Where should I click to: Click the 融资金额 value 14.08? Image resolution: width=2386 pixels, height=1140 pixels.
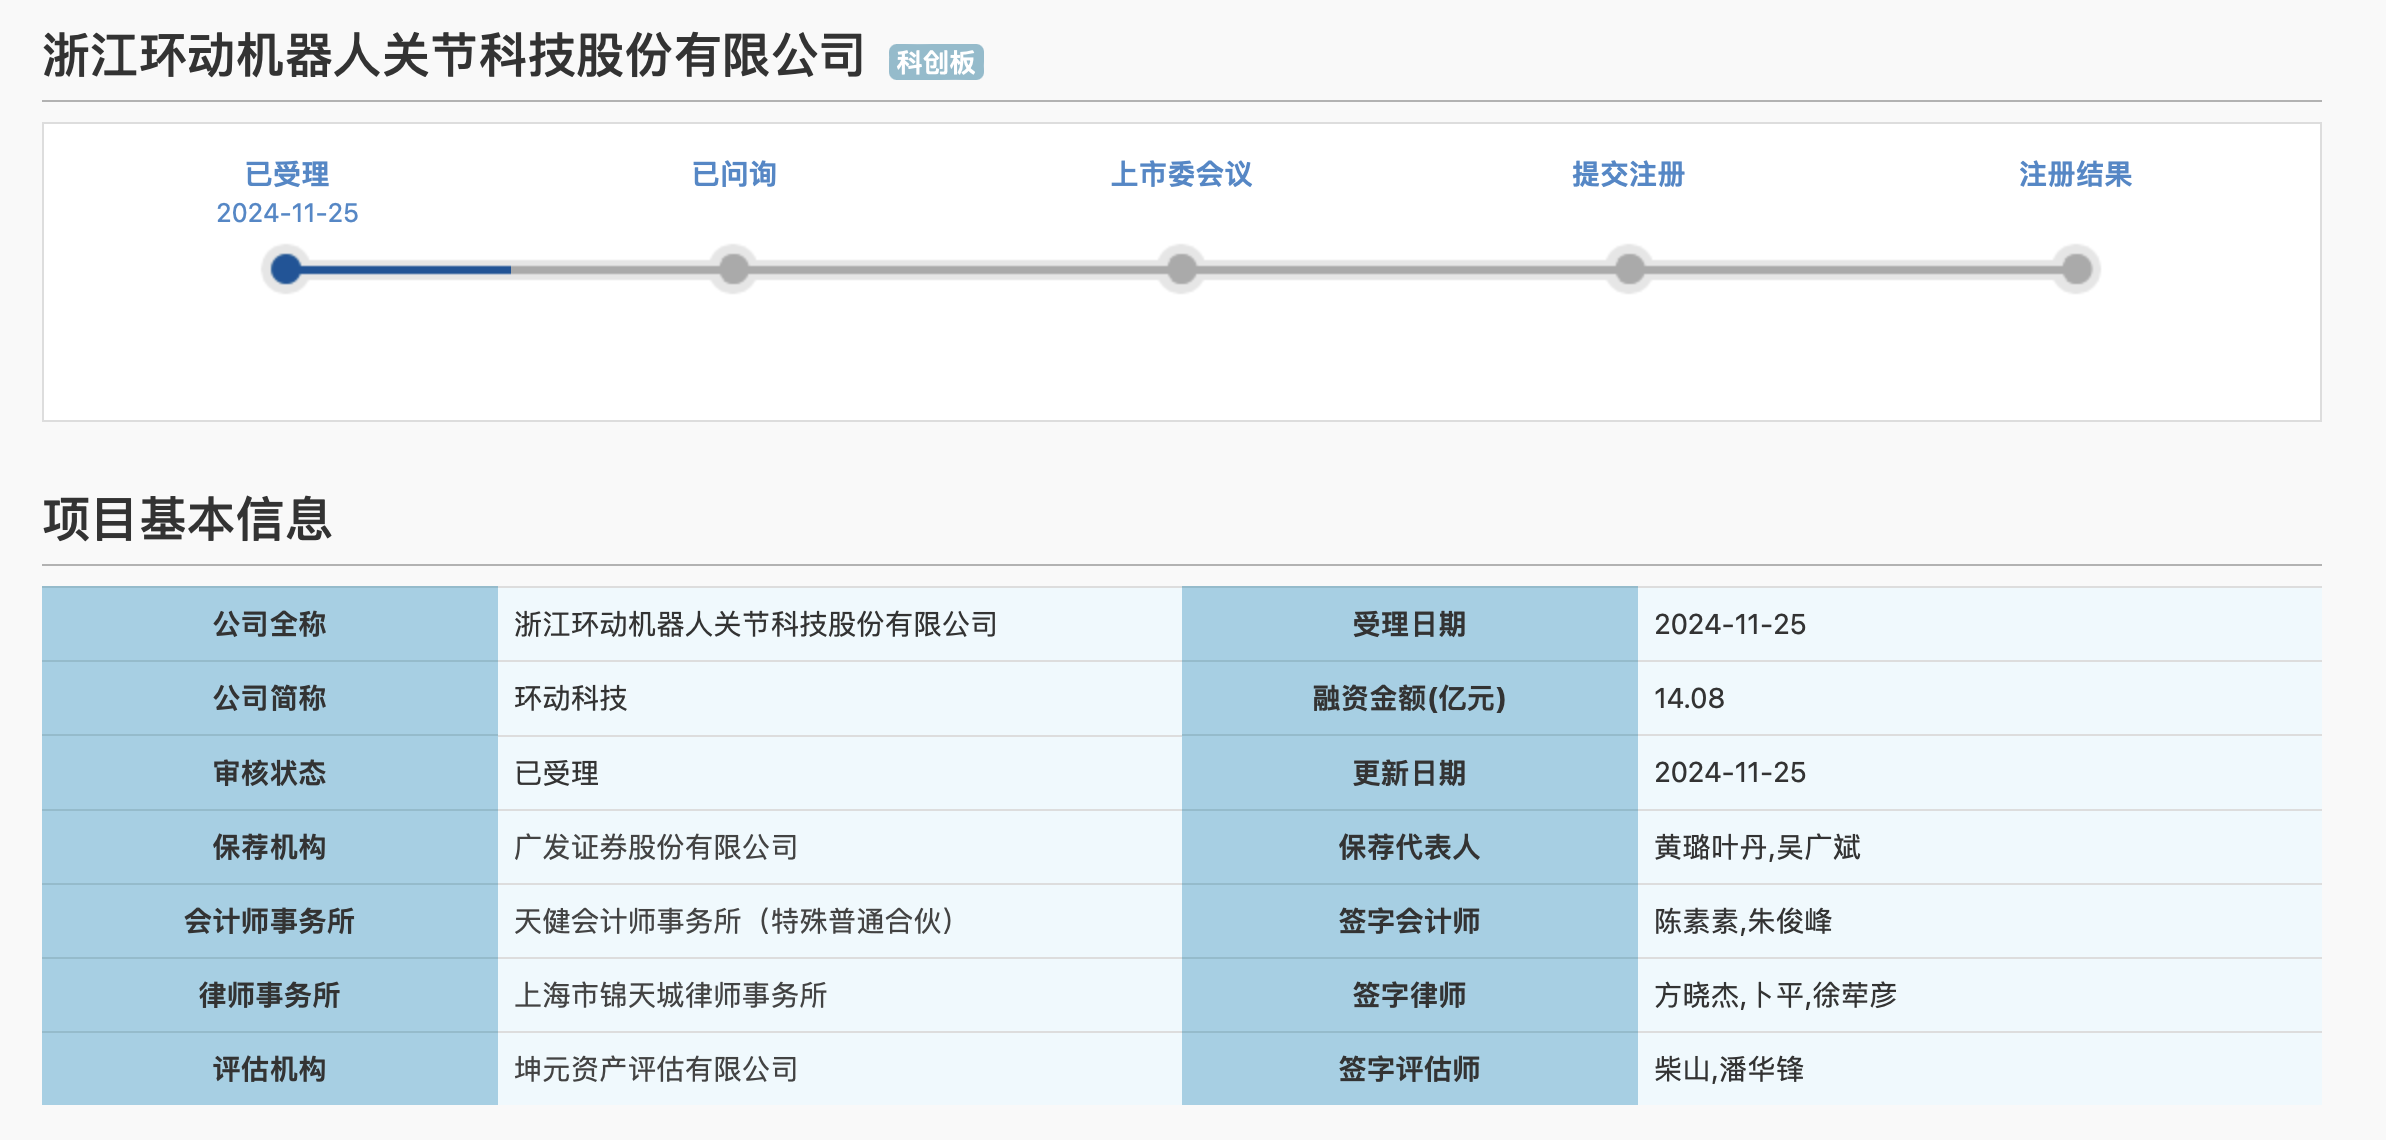coord(1689,698)
